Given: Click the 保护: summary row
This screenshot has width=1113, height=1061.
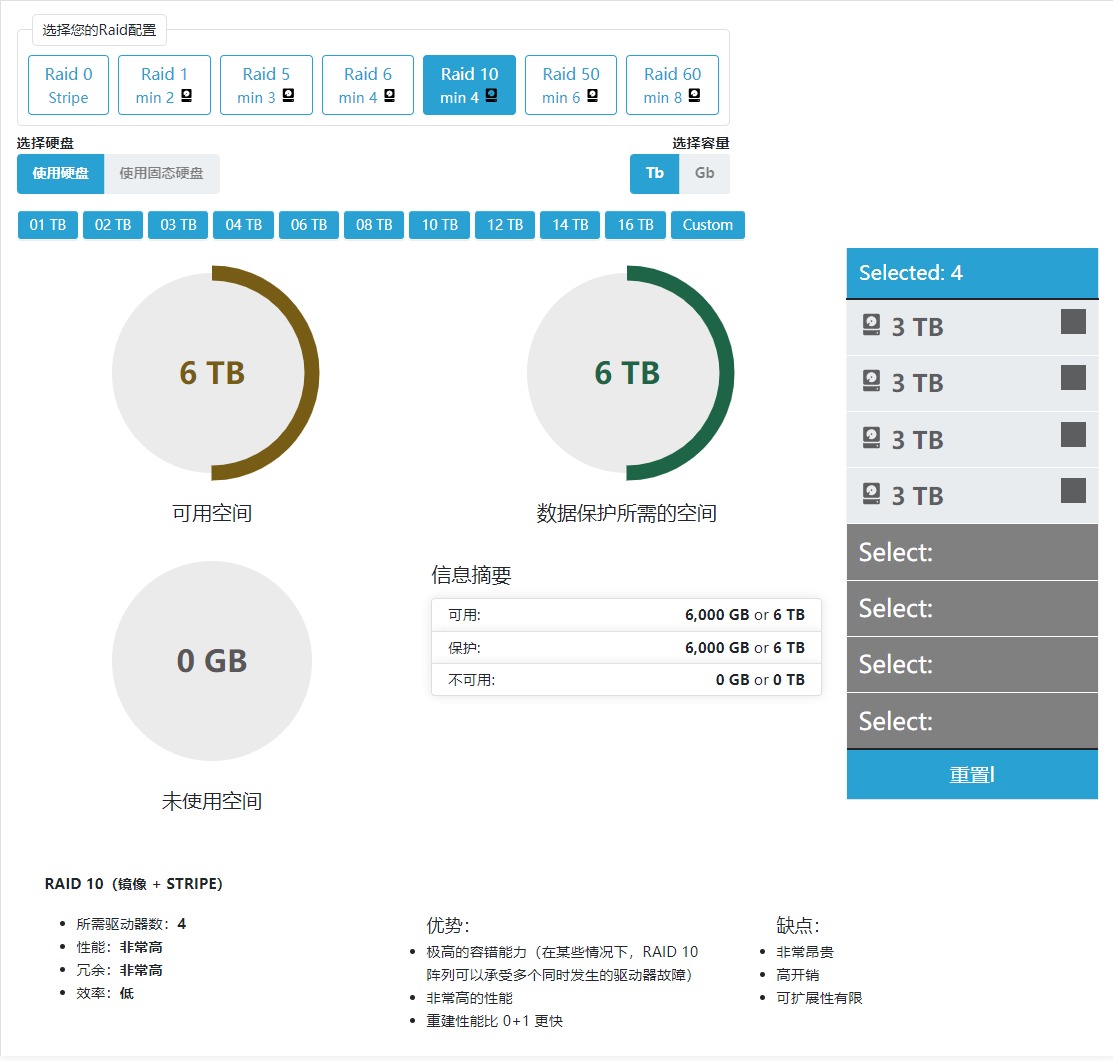Looking at the screenshot, I should point(626,648).
